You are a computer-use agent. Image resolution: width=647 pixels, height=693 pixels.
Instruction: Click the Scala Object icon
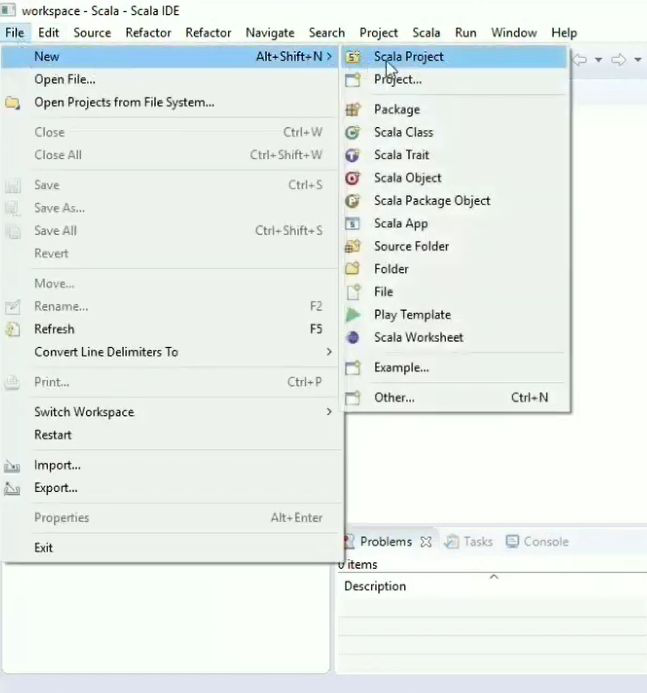pos(353,178)
